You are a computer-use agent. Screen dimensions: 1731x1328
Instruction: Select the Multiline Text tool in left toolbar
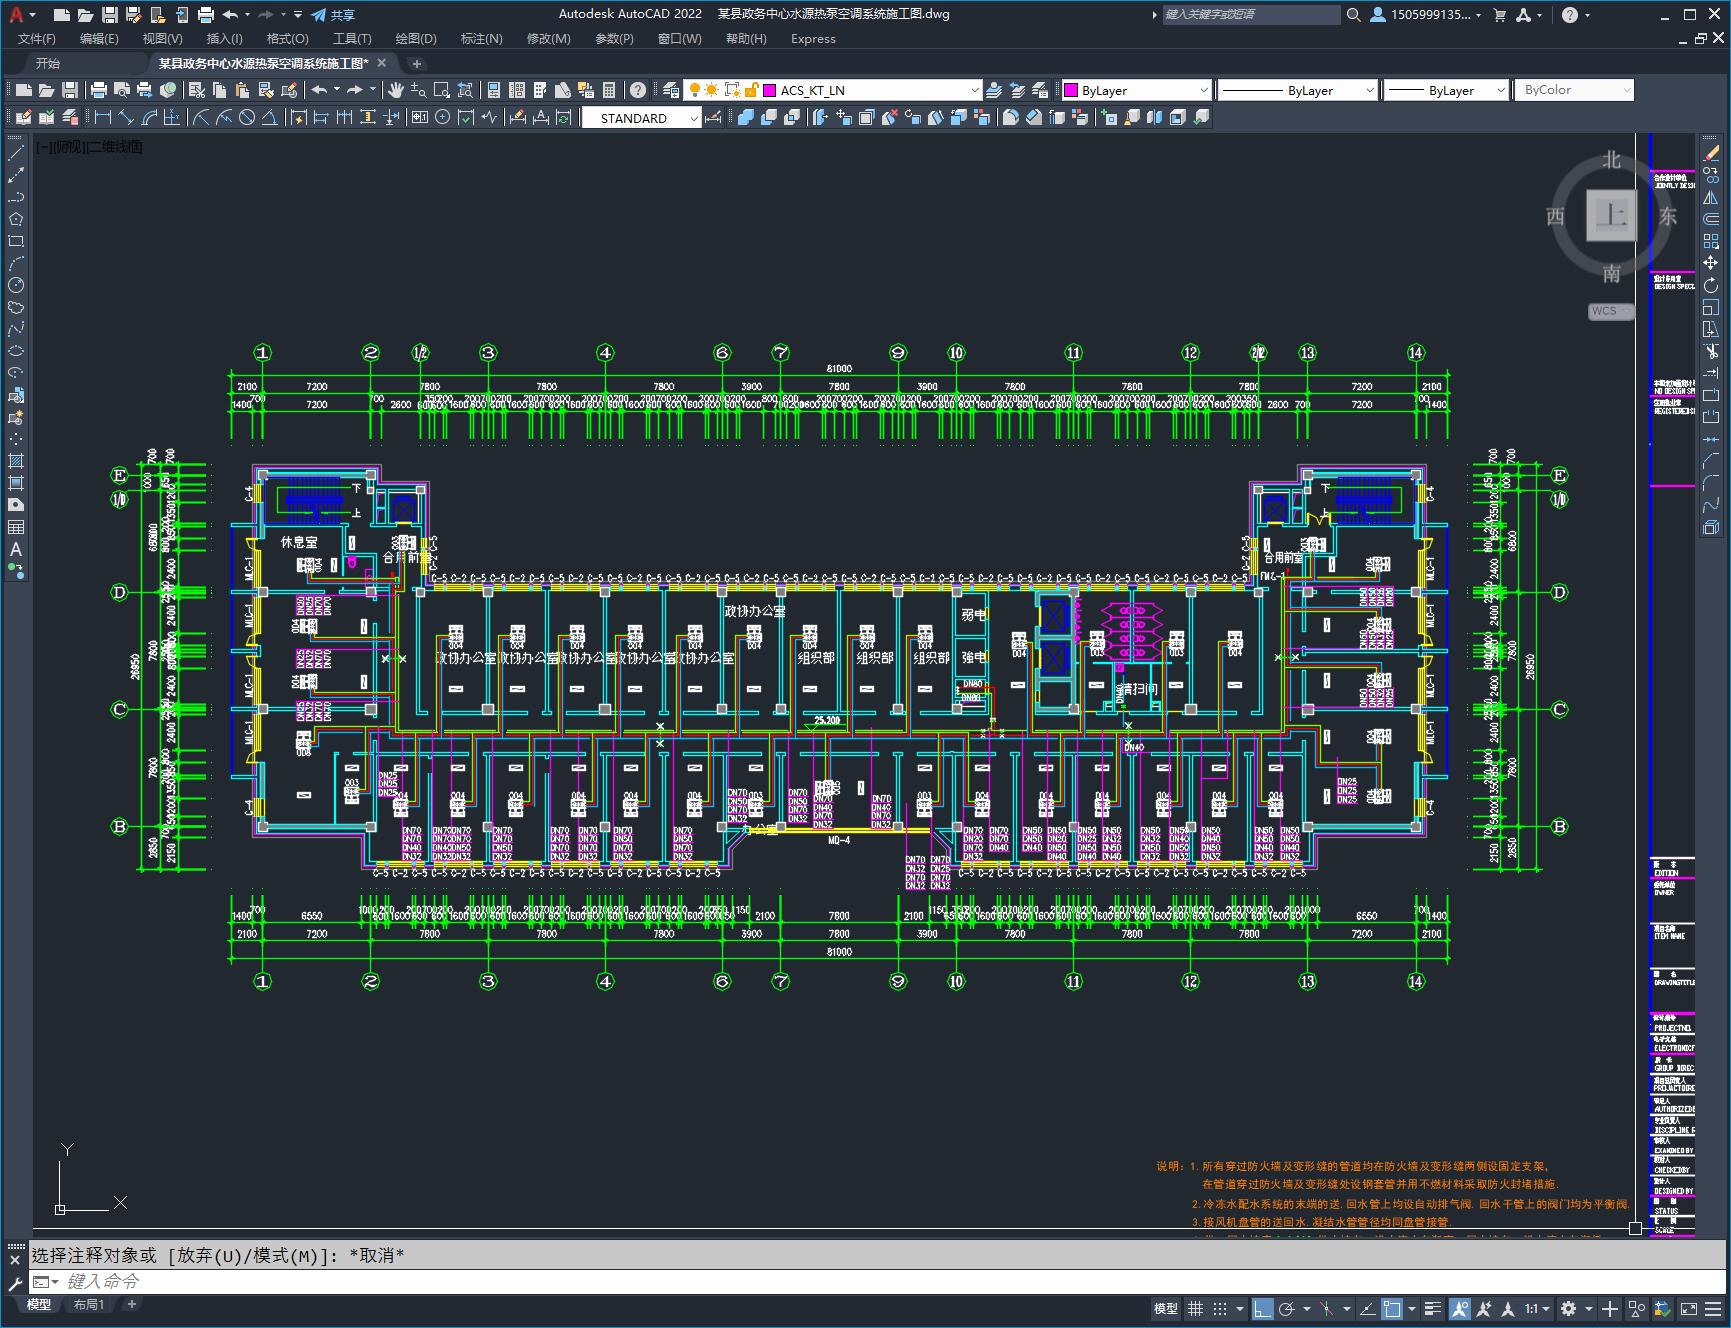16,549
